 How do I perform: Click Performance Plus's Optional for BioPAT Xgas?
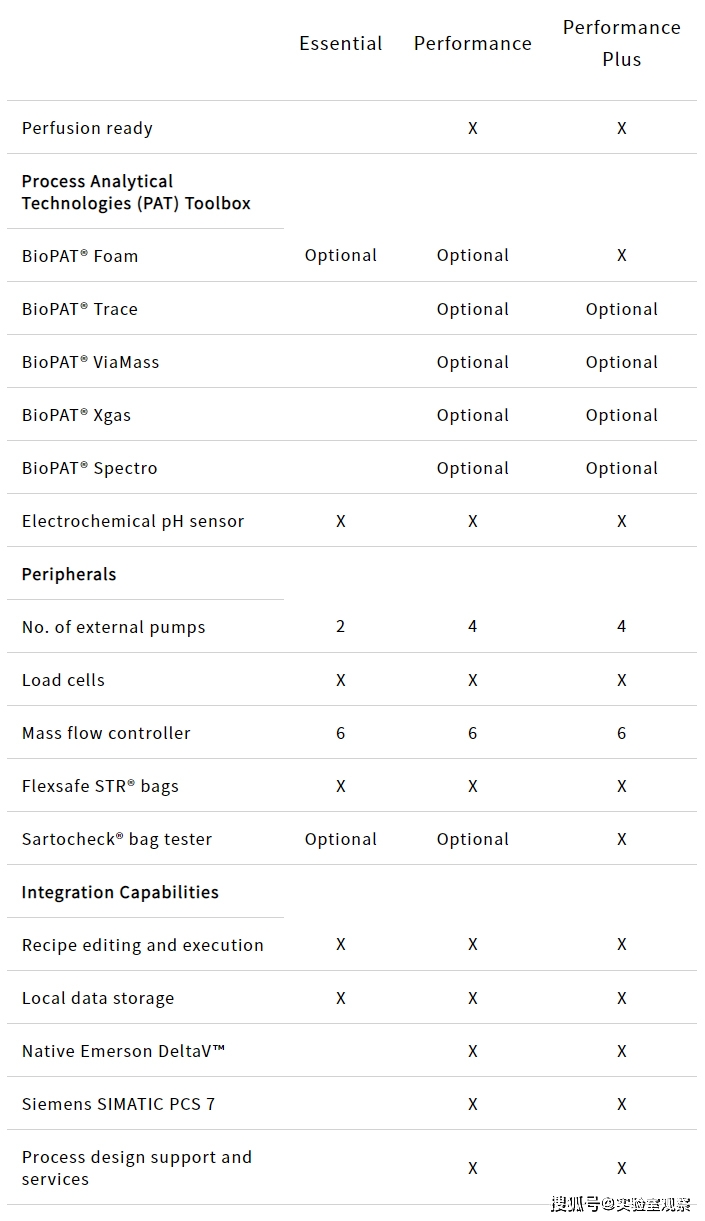pos(621,415)
